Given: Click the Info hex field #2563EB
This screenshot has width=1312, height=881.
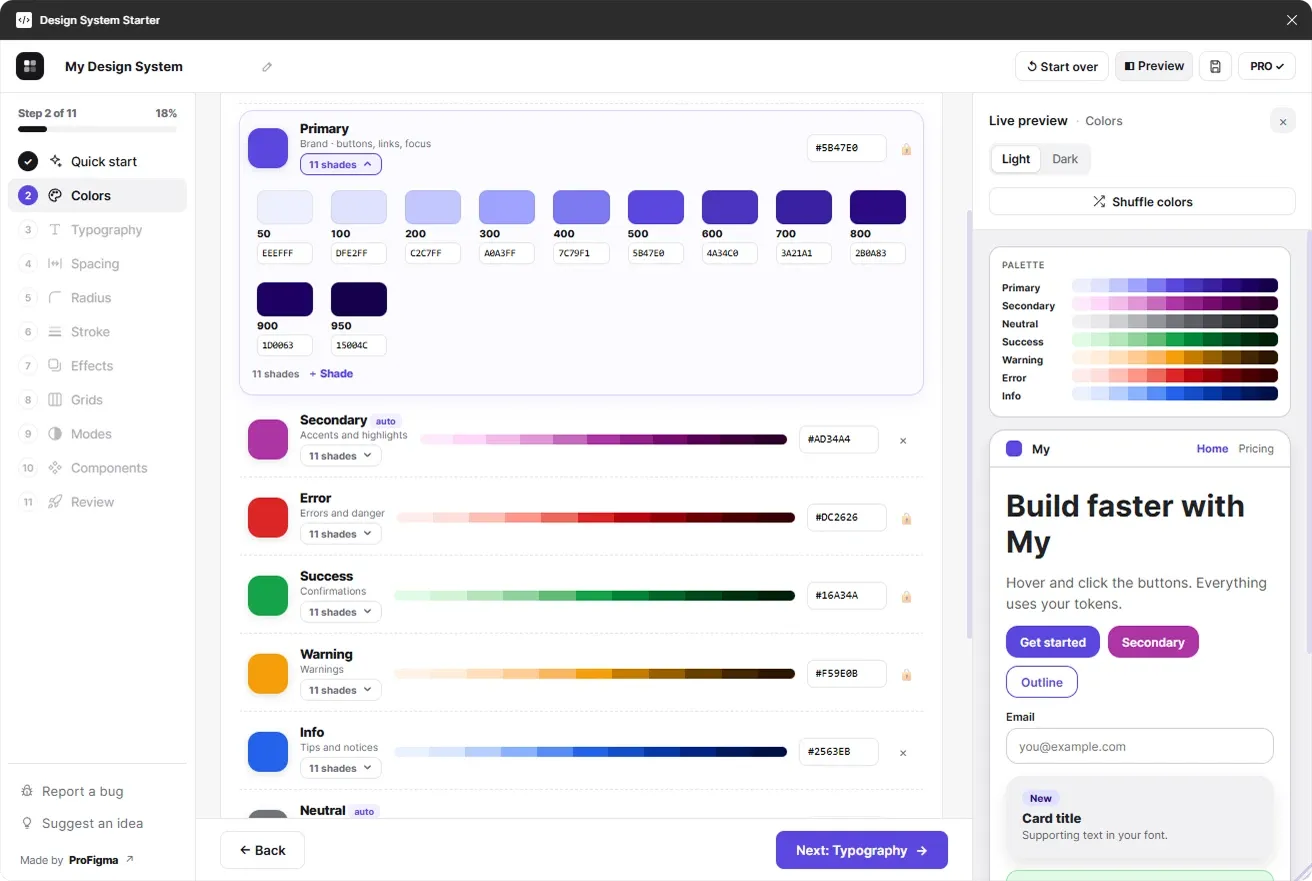Looking at the screenshot, I should (838, 752).
